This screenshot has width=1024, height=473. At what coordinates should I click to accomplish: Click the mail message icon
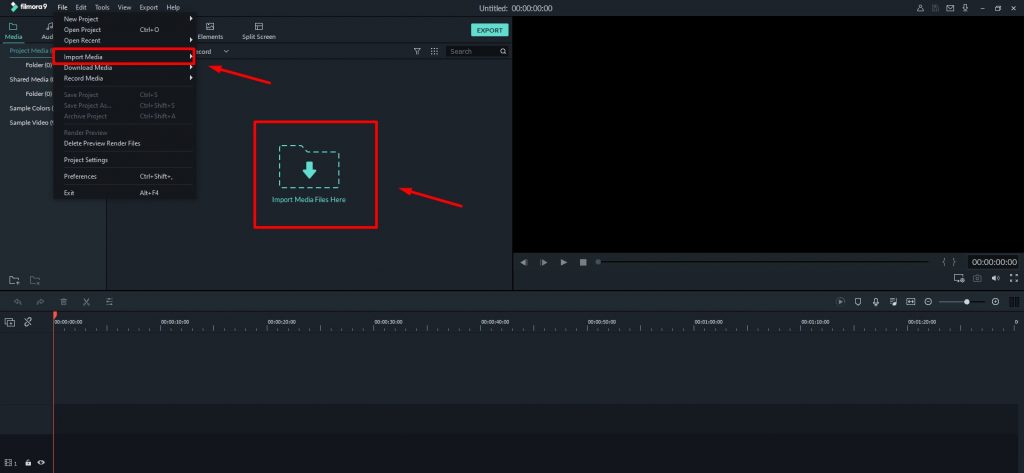point(950,8)
